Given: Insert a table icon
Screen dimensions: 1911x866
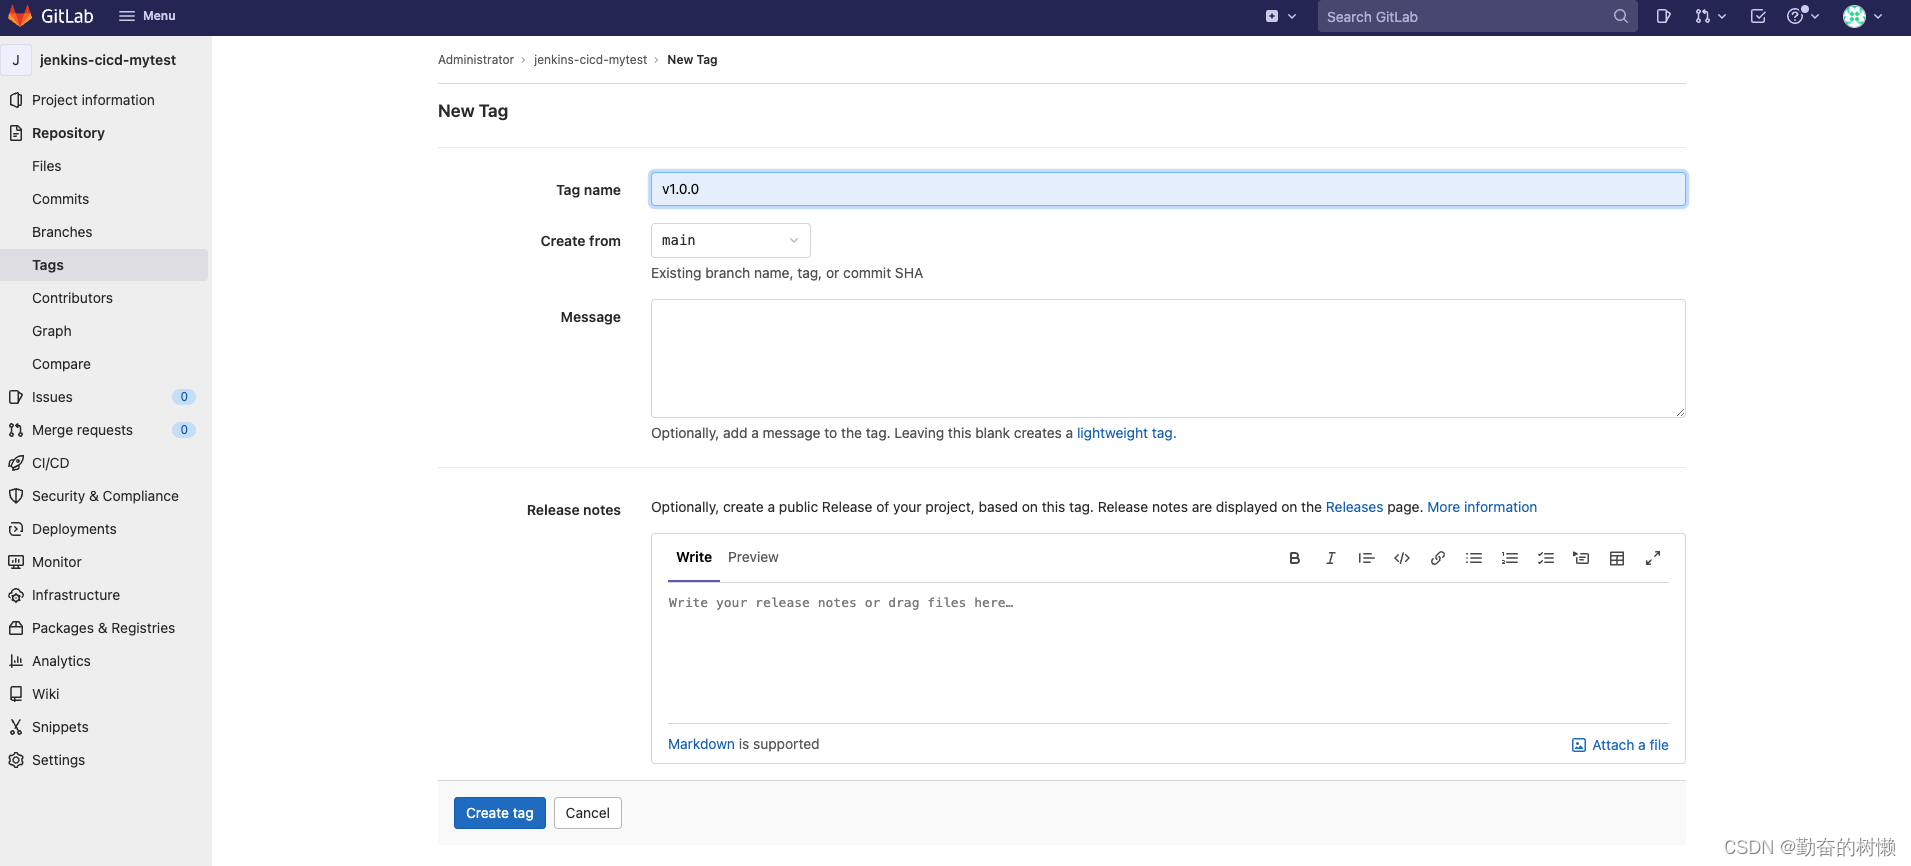Looking at the screenshot, I should click(1617, 558).
